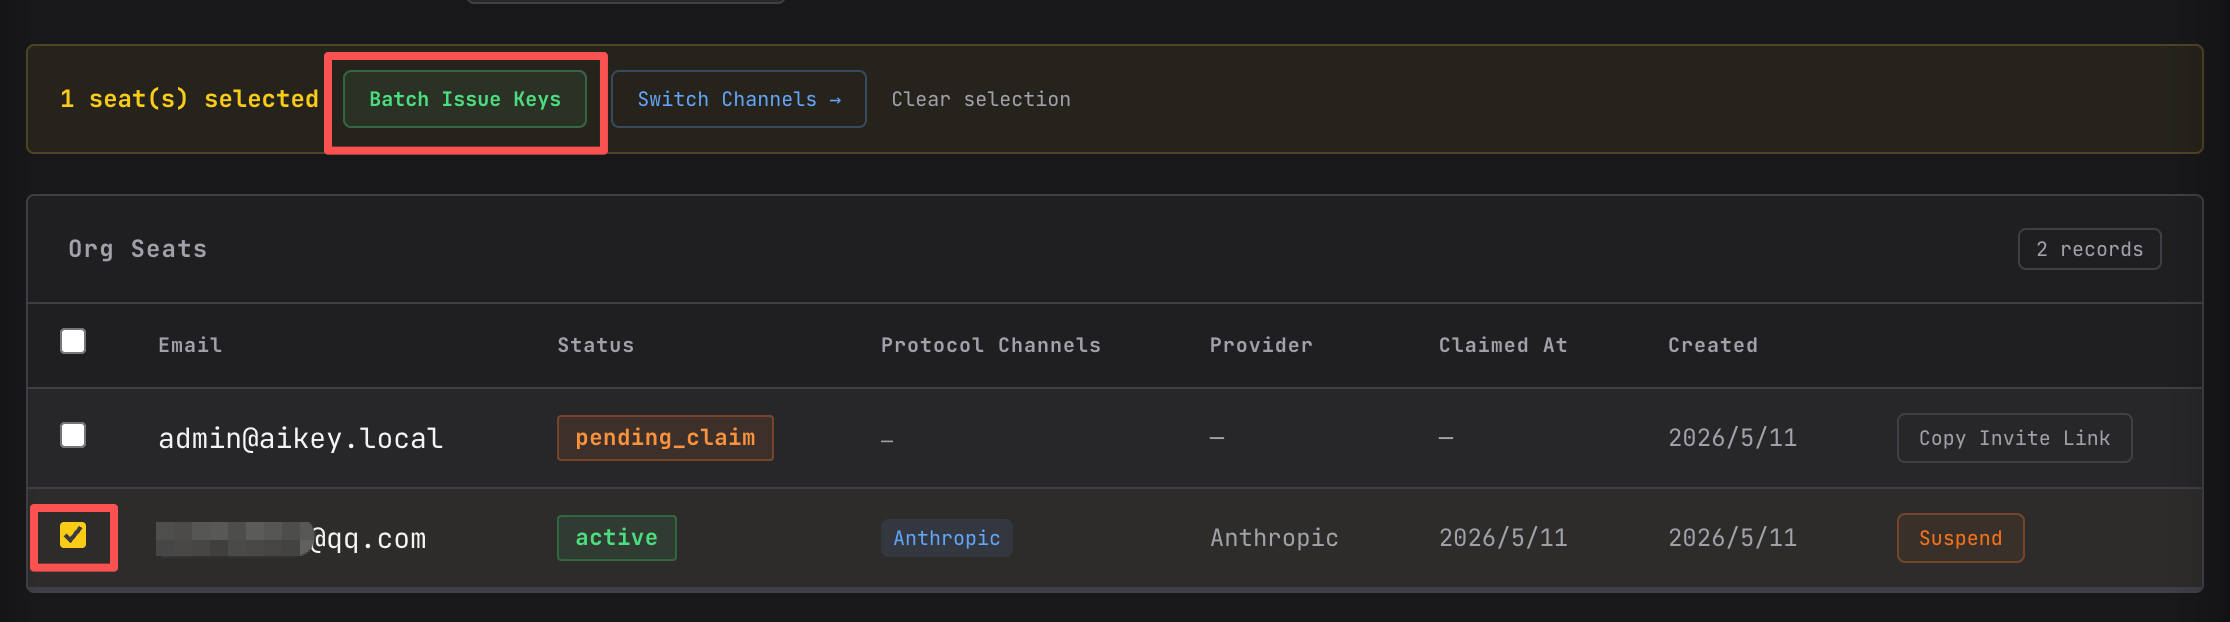Image resolution: width=2230 pixels, height=622 pixels.
Task: Suspend the active qq.com seat
Action: (x=1961, y=538)
